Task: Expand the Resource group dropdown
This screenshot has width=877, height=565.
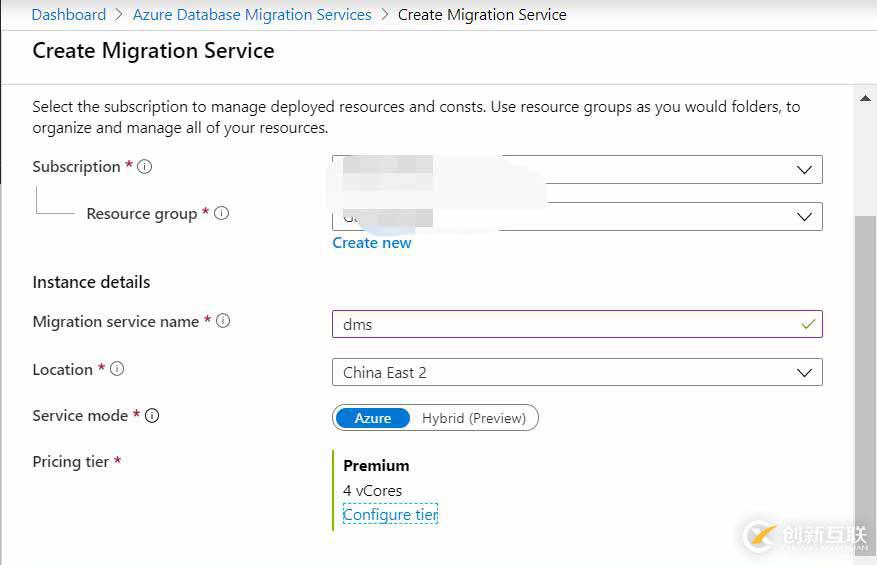Action: 804,216
